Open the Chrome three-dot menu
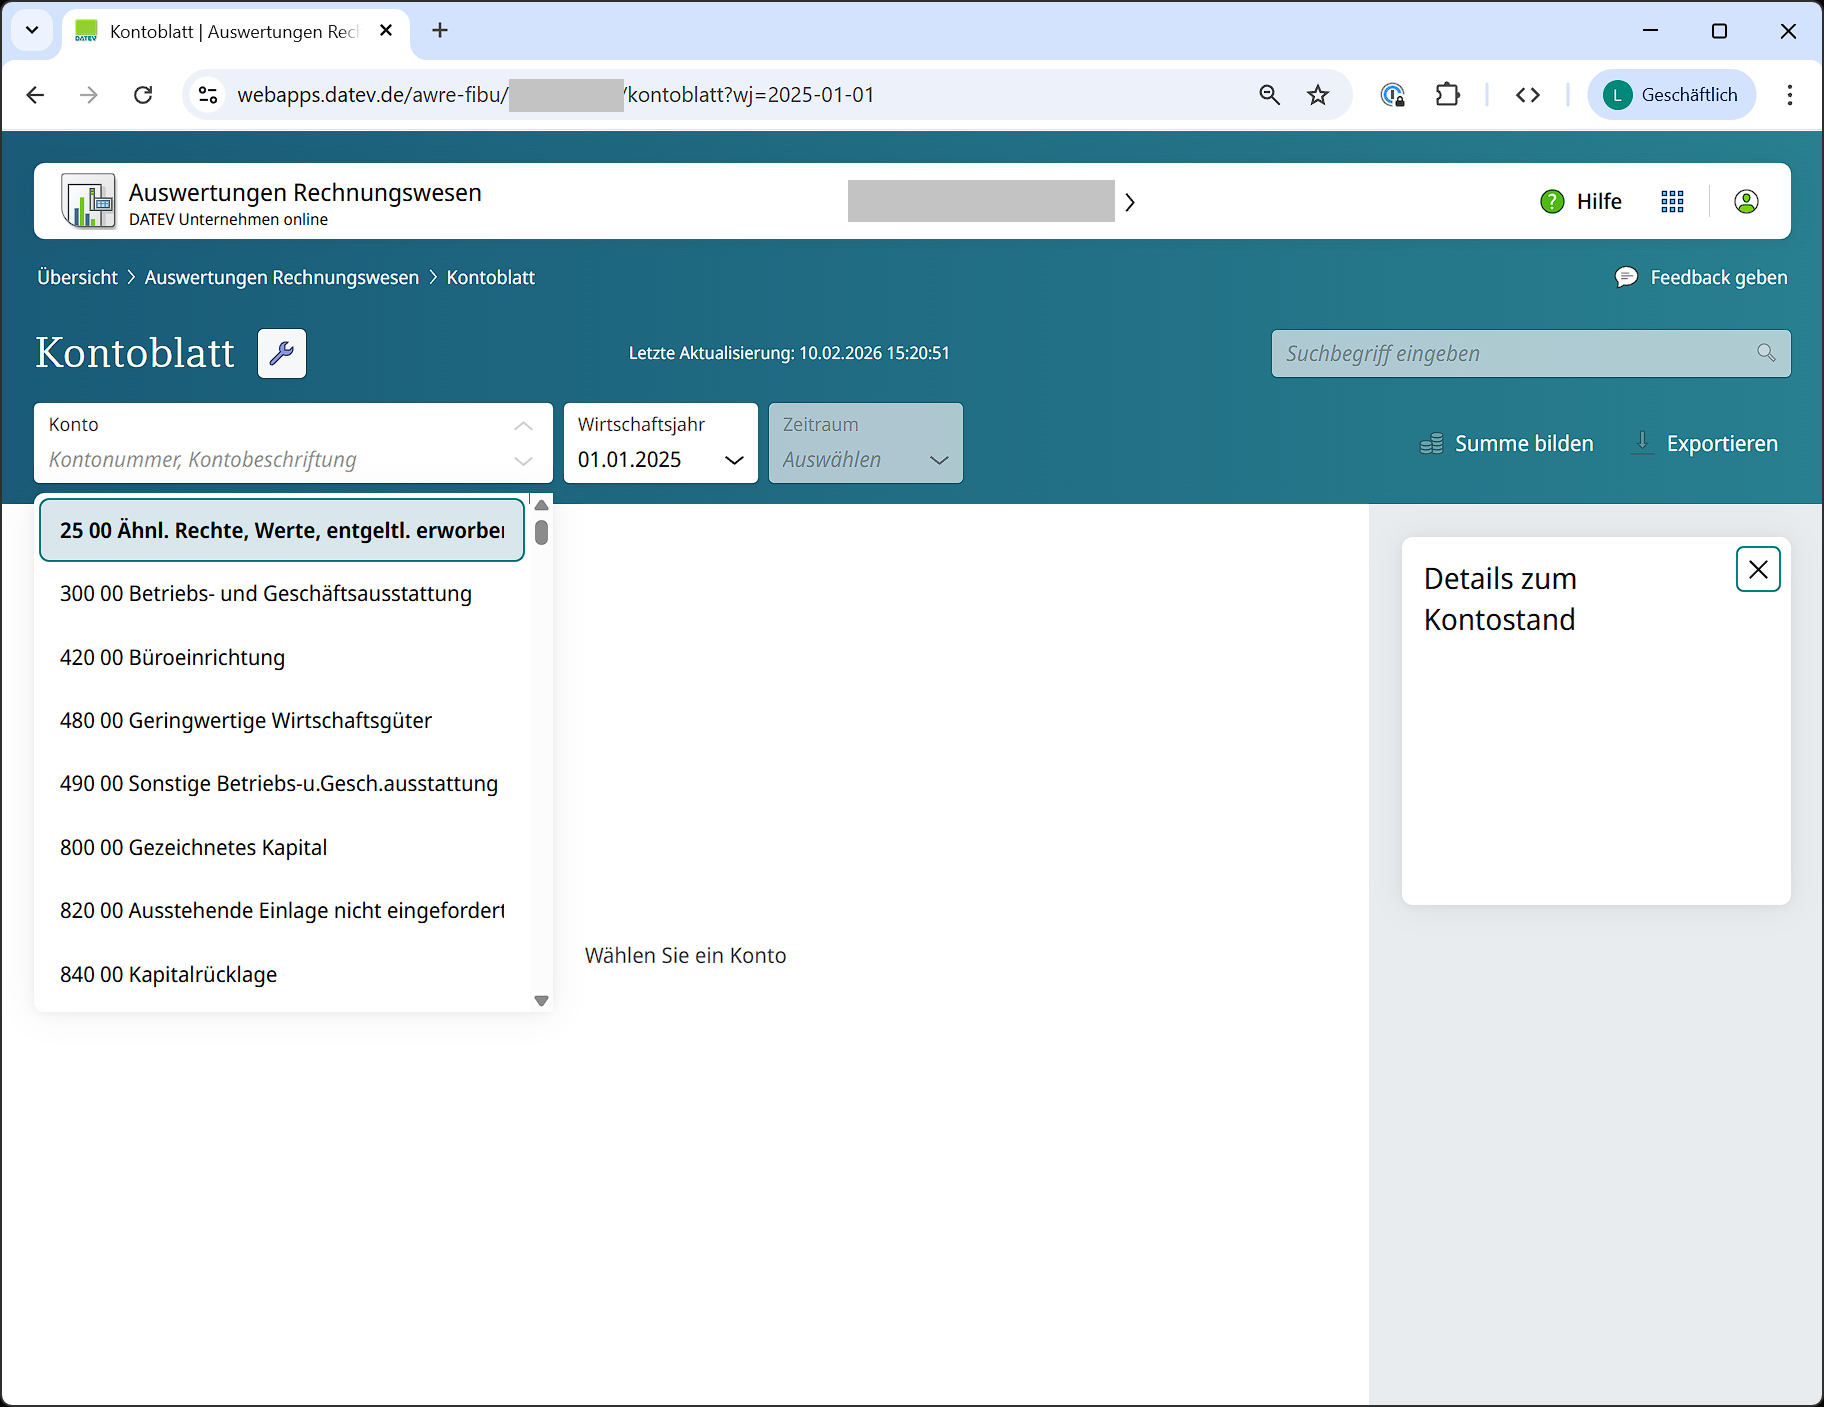 [1789, 95]
